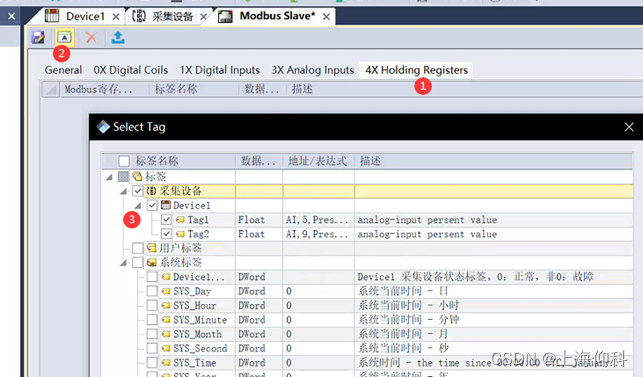The width and height of the screenshot is (643, 377).
Task: Click the SYS_Time tag icon
Action: coord(166,363)
